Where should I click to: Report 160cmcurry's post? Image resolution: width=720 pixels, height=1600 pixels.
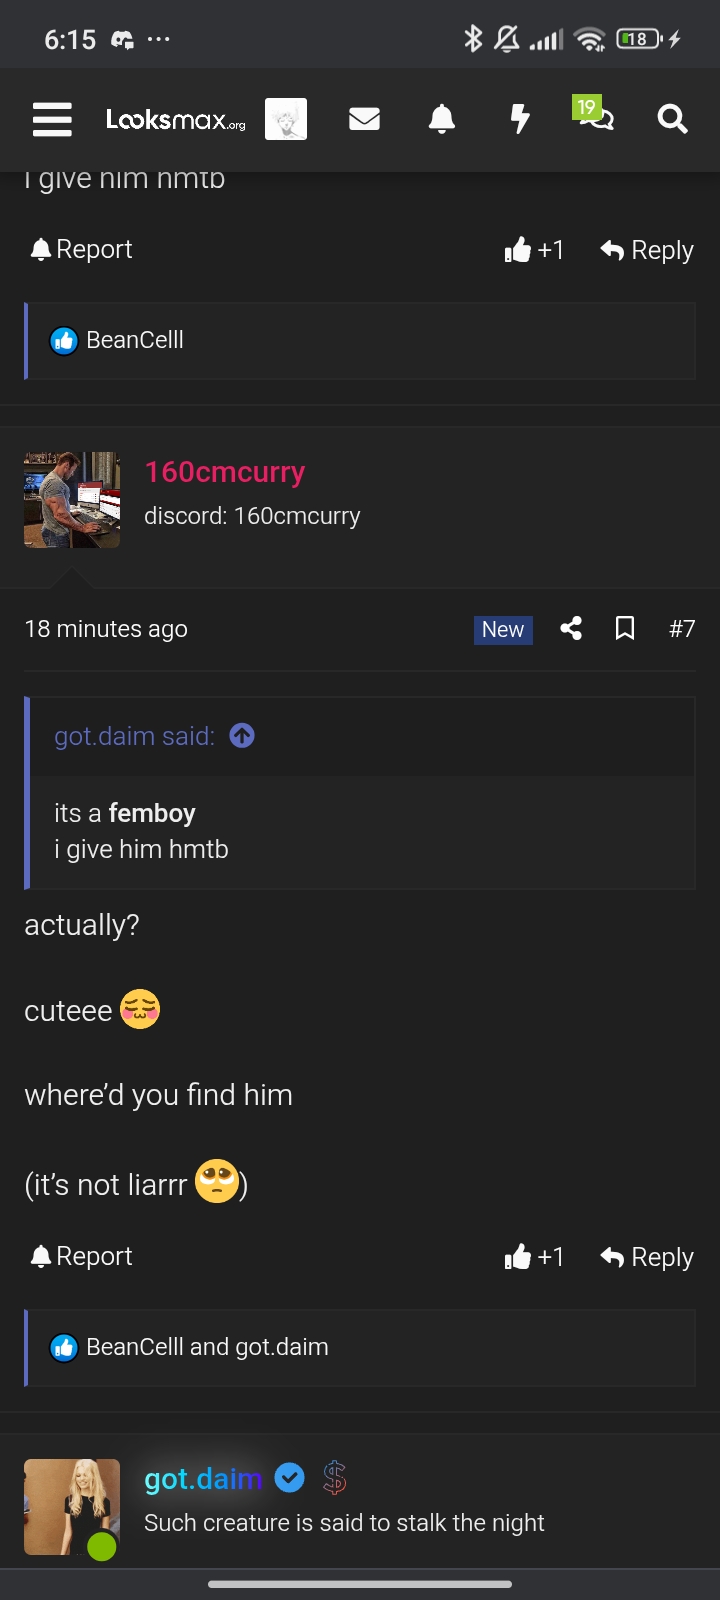tap(82, 1256)
